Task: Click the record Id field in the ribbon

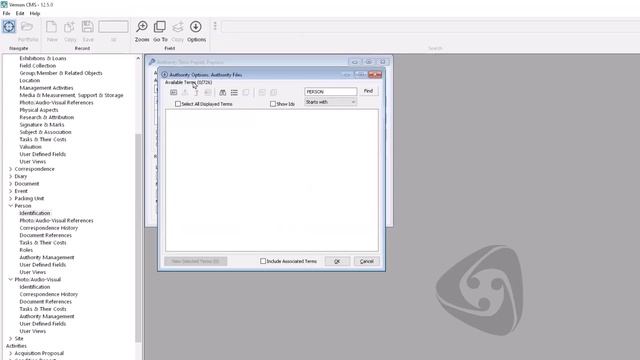Action: coord(113,27)
